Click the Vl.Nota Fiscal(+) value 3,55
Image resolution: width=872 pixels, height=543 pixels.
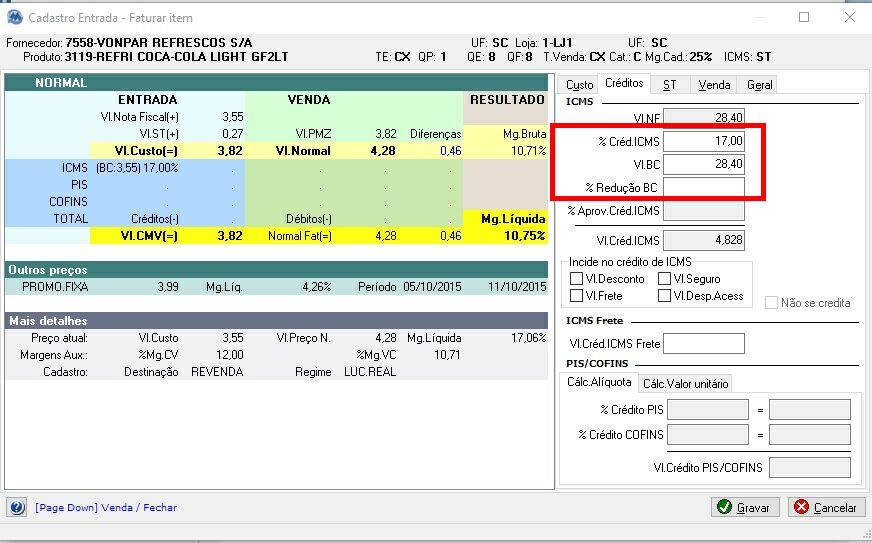tap(232, 117)
